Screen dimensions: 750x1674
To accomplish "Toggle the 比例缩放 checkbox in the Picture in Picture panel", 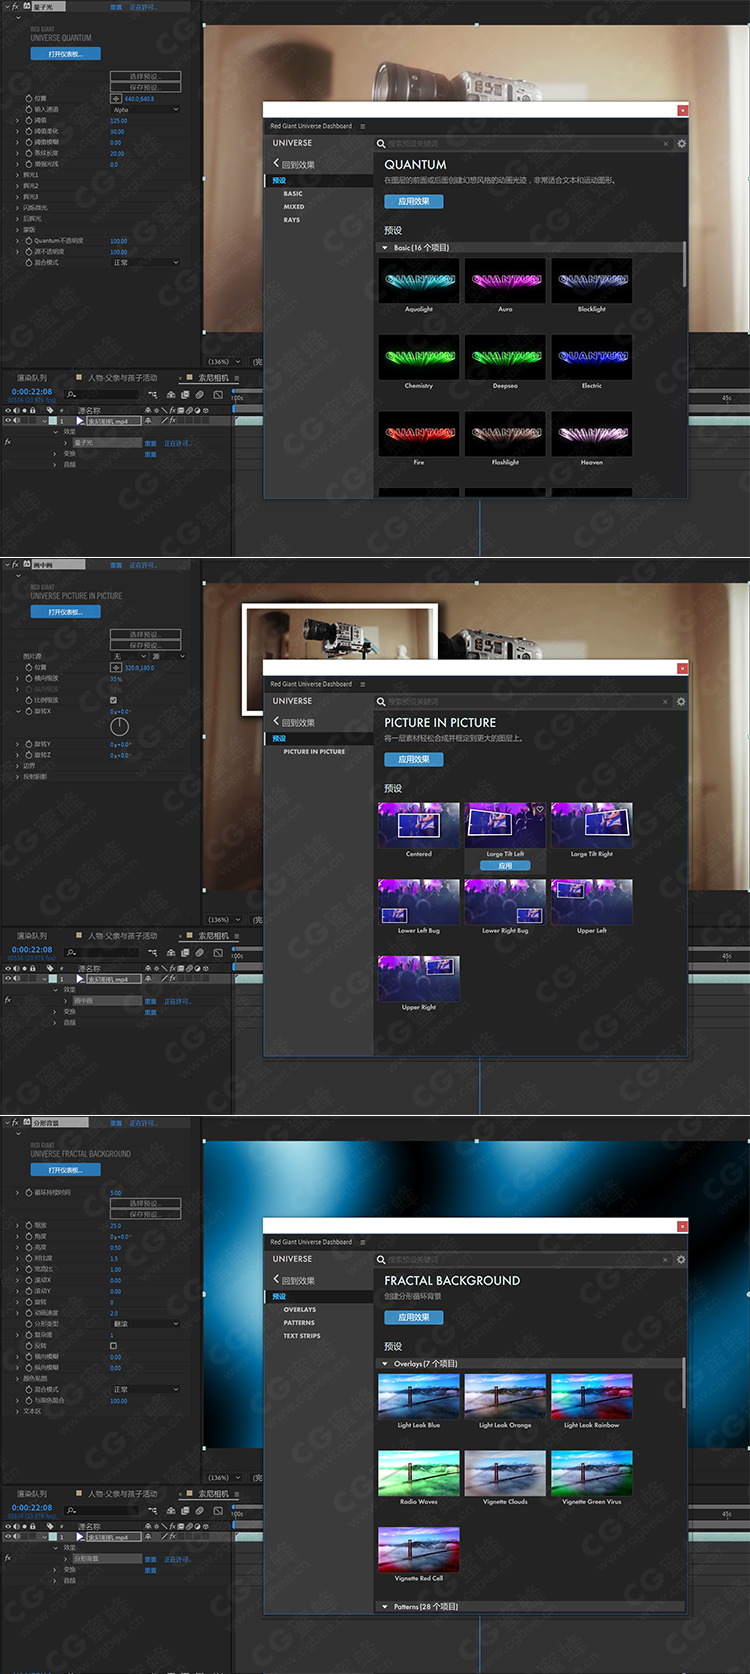I will pyautogui.click(x=113, y=700).
